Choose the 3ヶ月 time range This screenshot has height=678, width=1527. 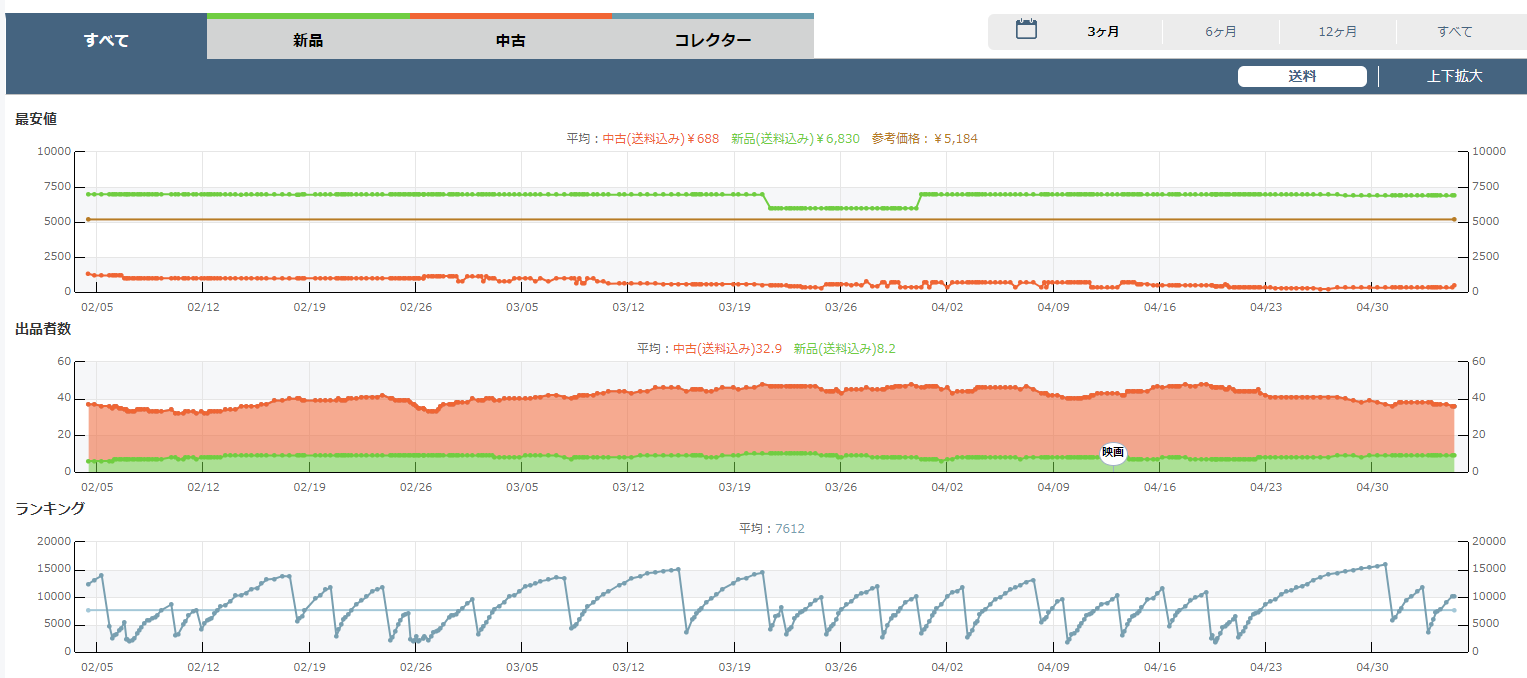(1103, 32)
